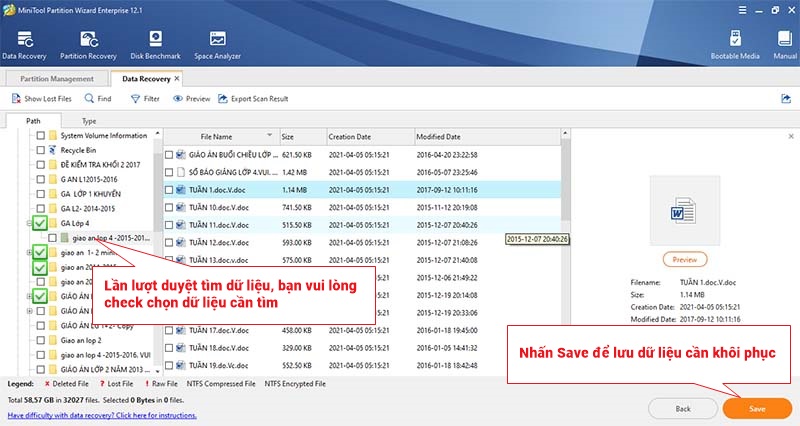Click folder icon of System Volume Information
800x426 pixels.
click(53, 136)
